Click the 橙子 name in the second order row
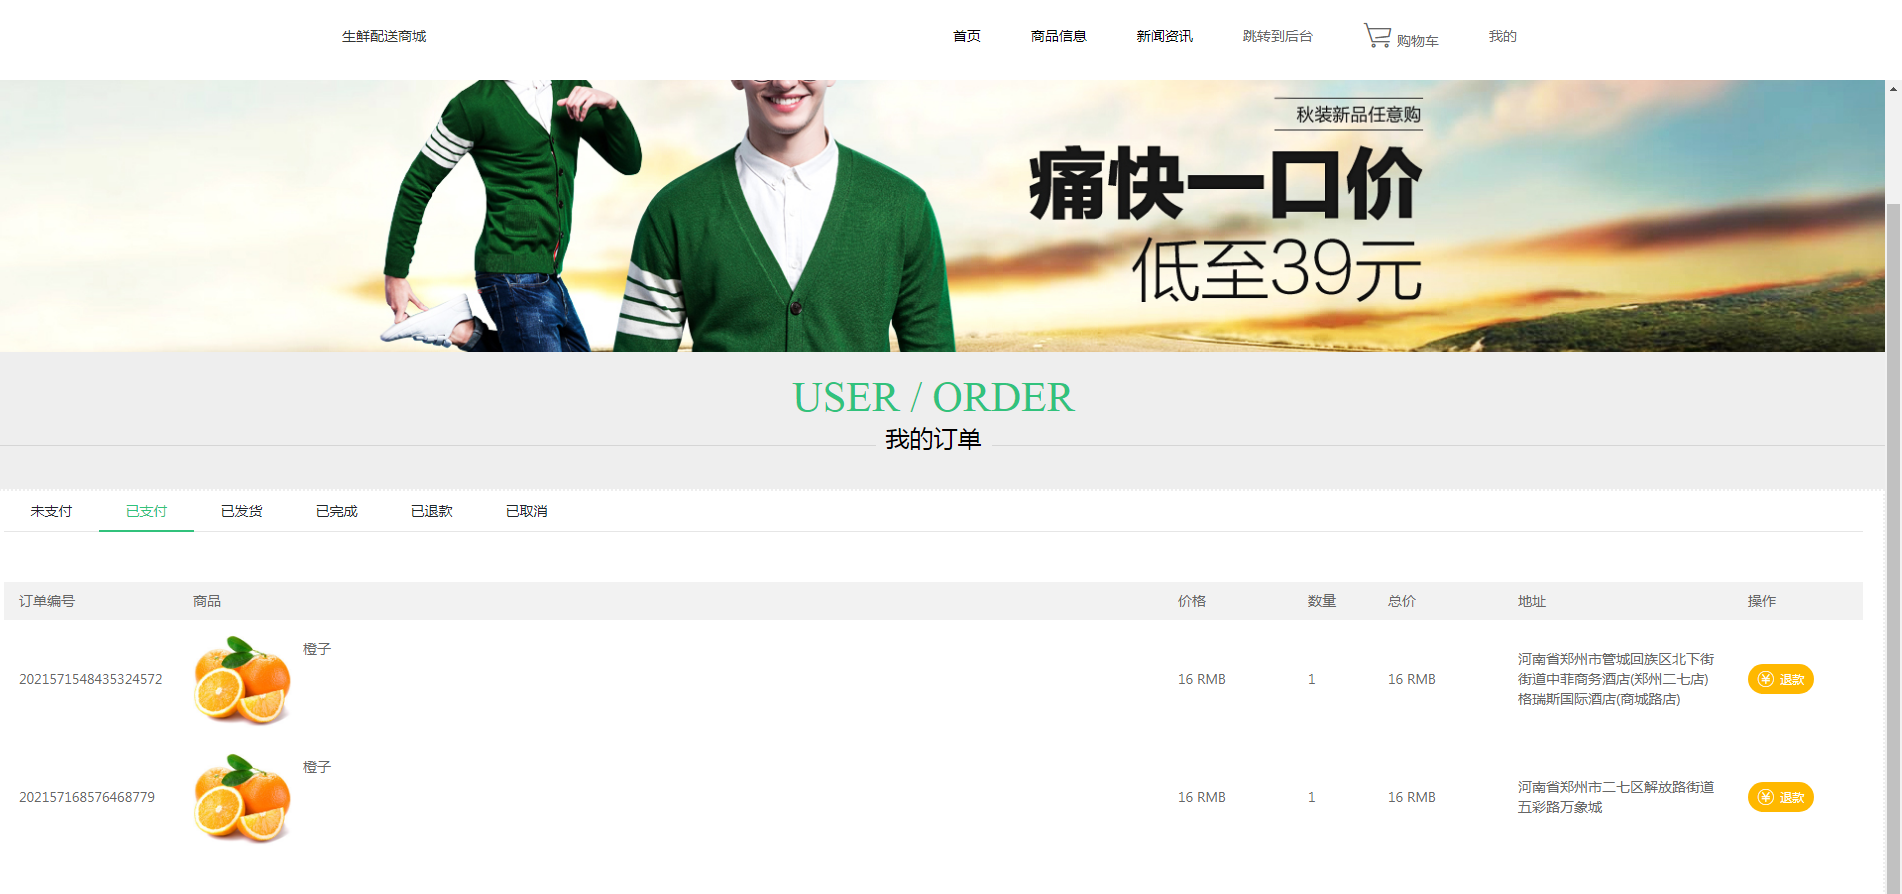1902x894 pixels. (317, 767)
